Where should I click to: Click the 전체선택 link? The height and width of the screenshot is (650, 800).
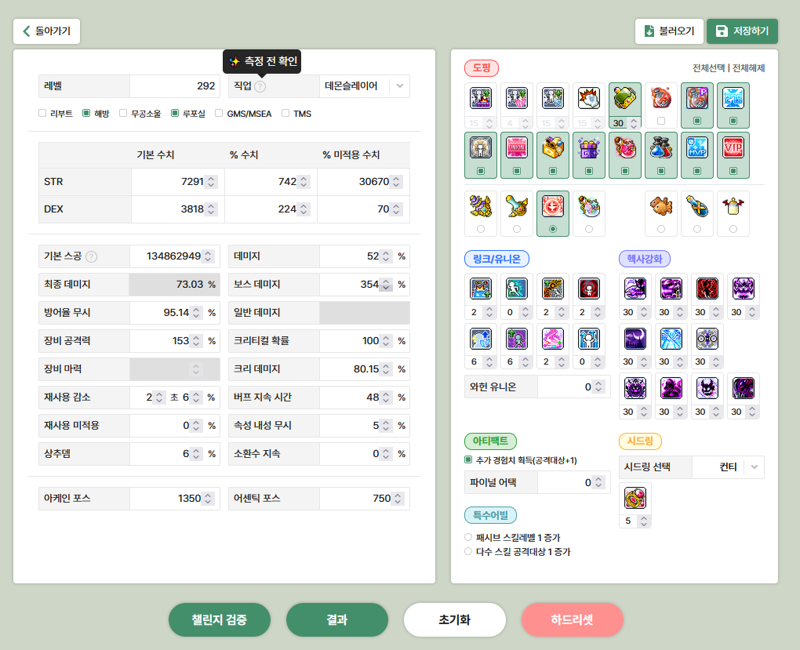708,68
